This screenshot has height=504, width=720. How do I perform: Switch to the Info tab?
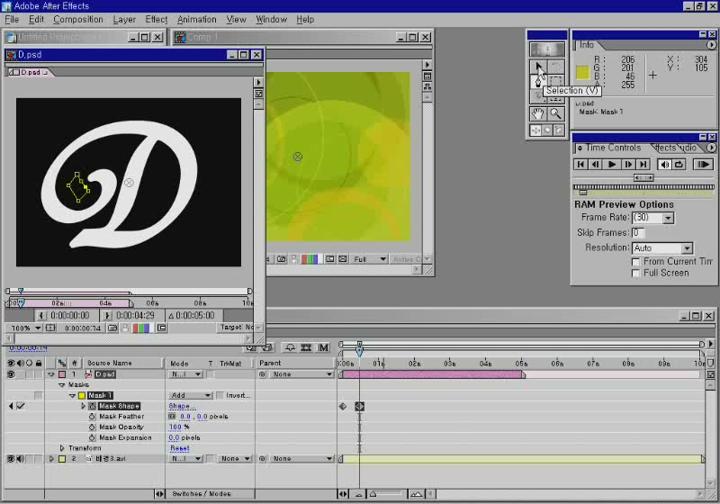[x=586, y=45]
